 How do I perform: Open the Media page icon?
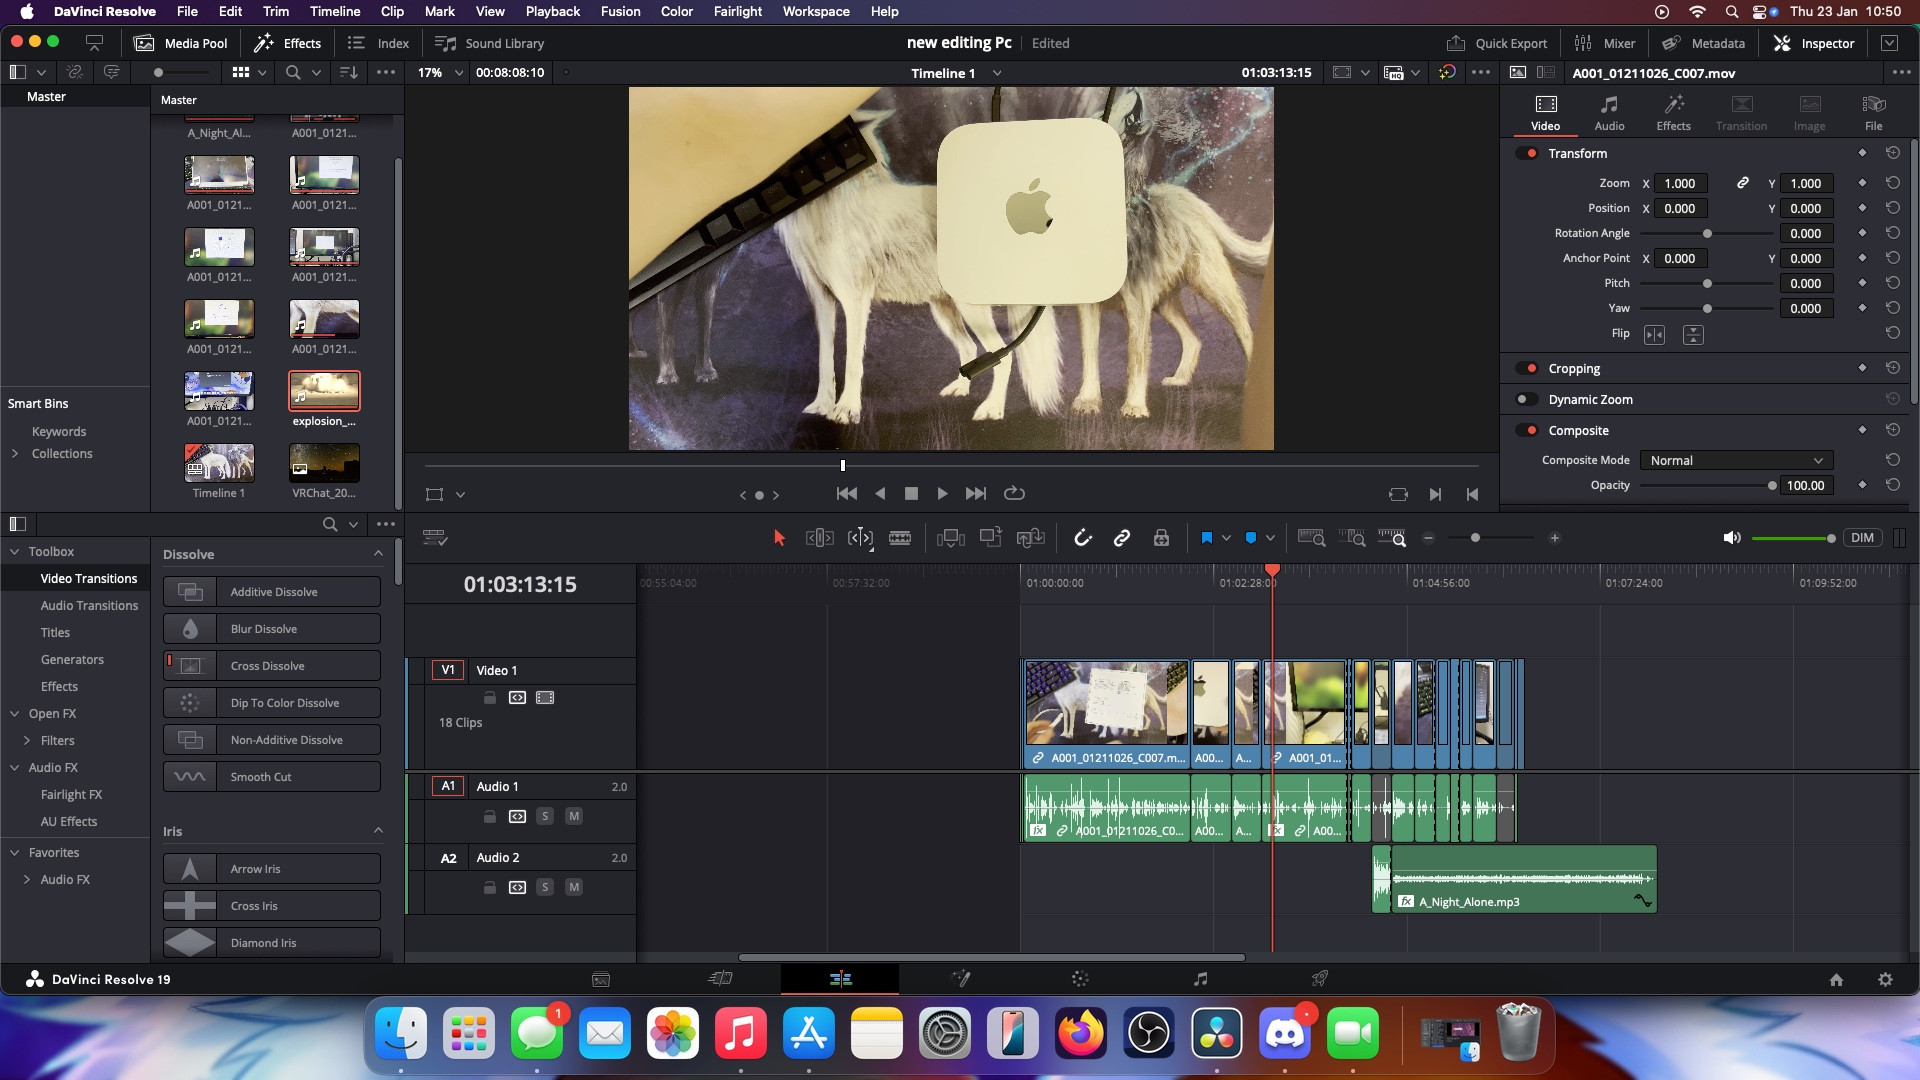(601, 979)
